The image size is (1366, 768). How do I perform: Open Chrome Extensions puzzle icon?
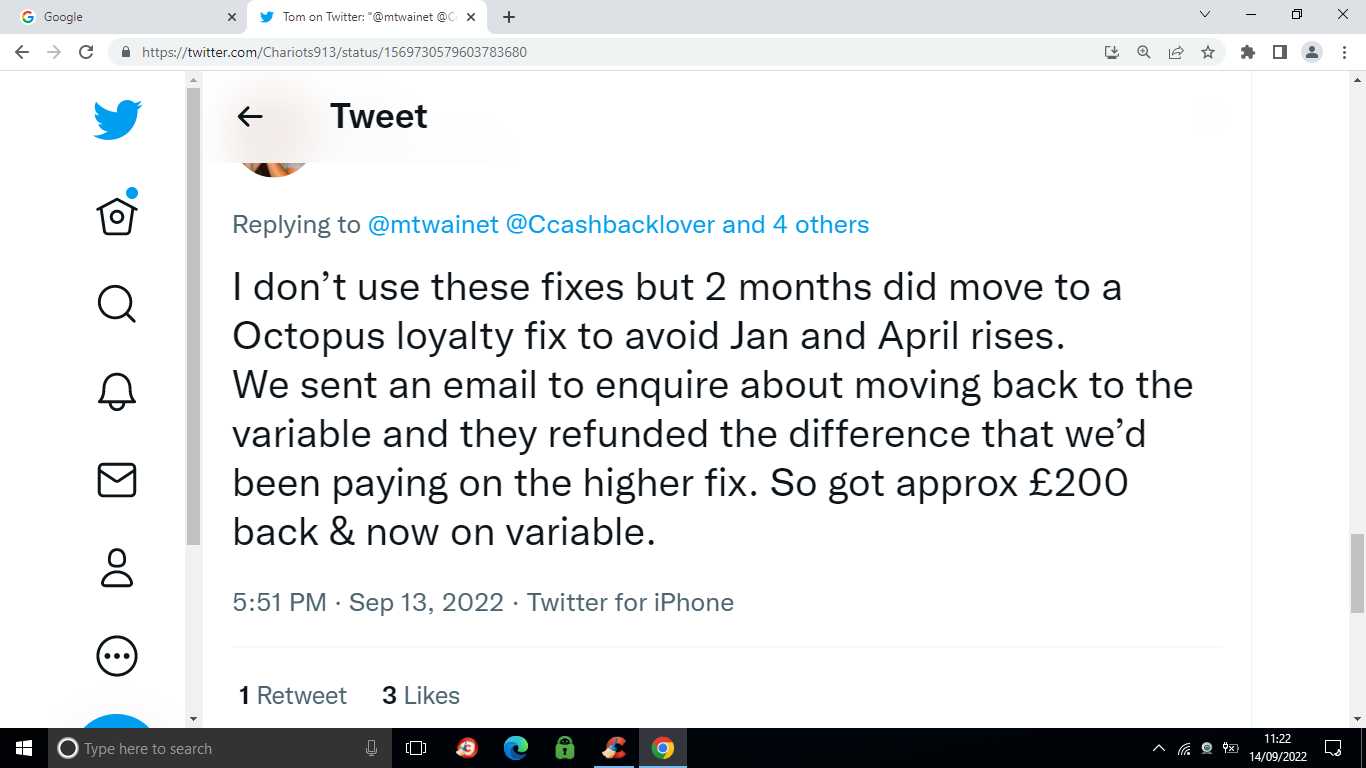coord(1247,52)
